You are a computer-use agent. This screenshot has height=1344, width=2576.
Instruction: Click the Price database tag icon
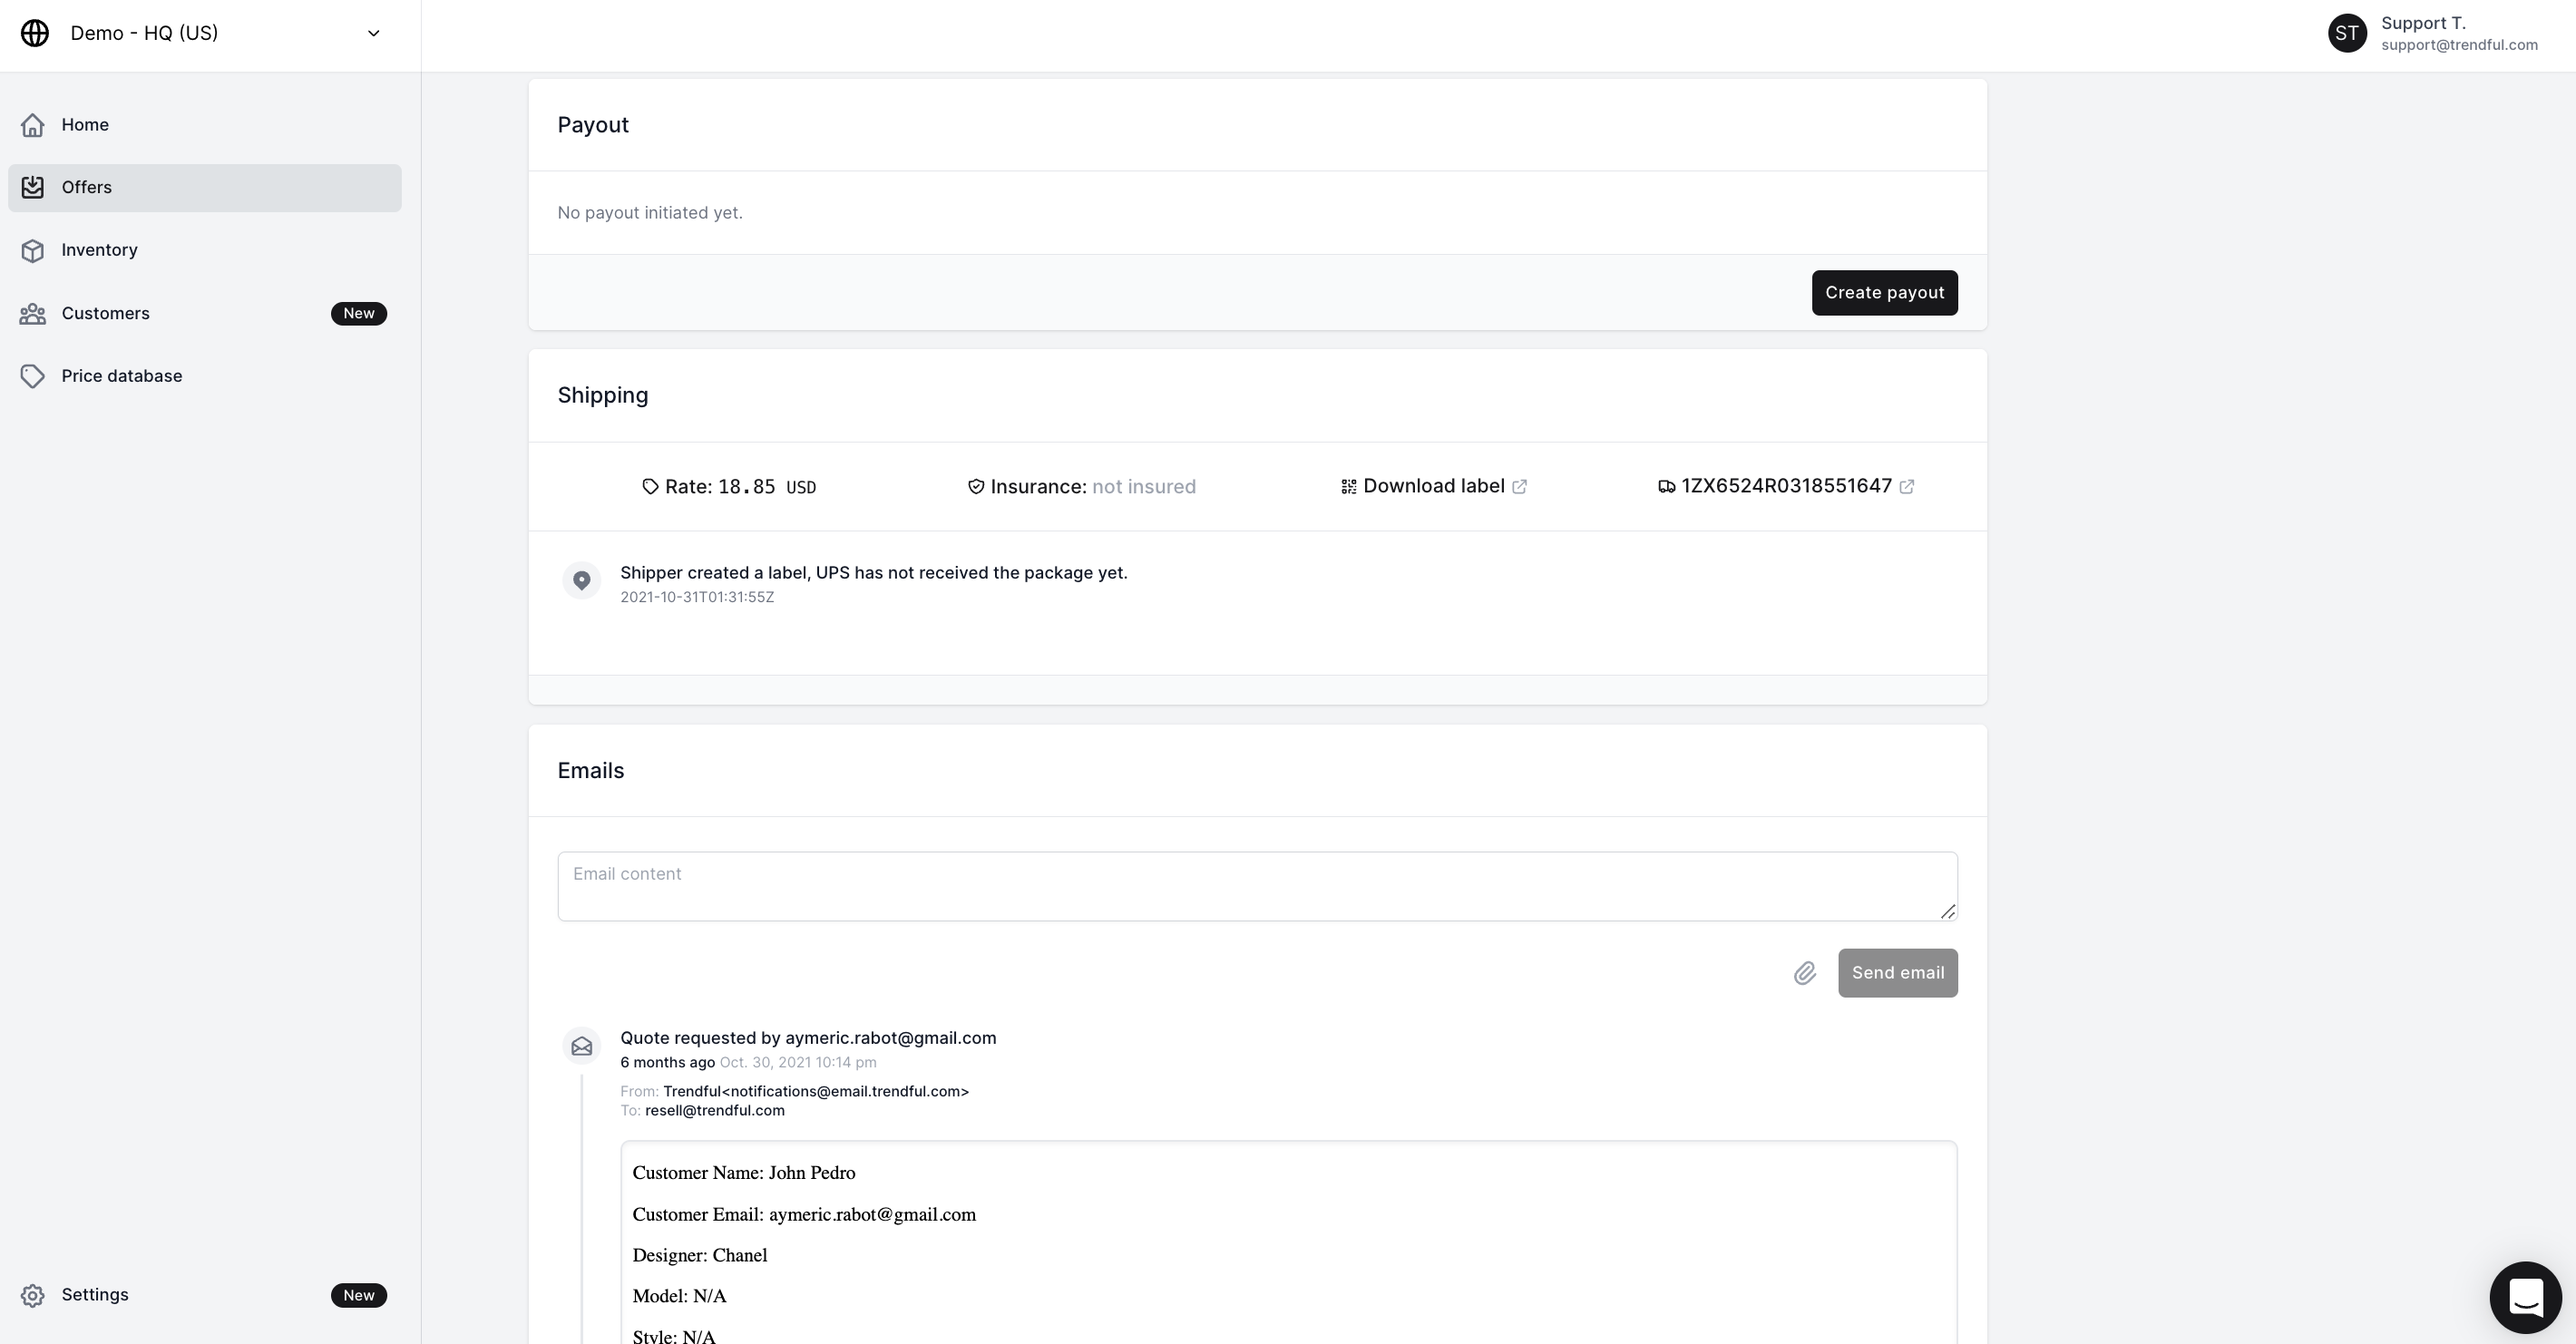pyautogui.click(x=33, y=376)
